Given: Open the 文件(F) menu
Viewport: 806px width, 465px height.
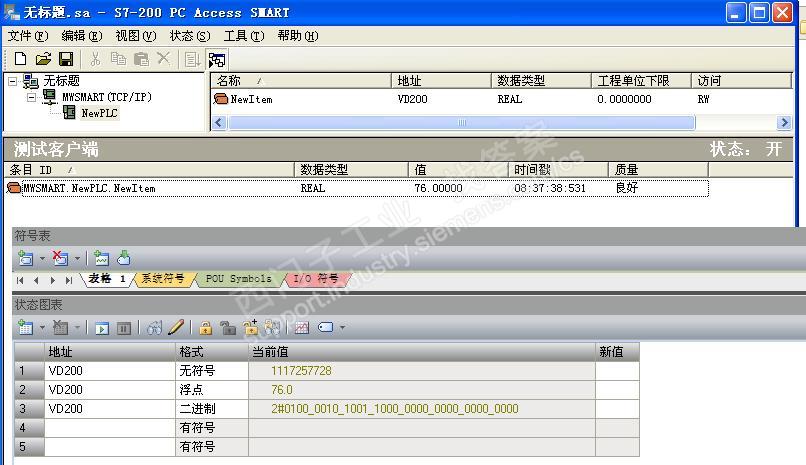Looking at the screenshot, I should [x=28, y=36].
